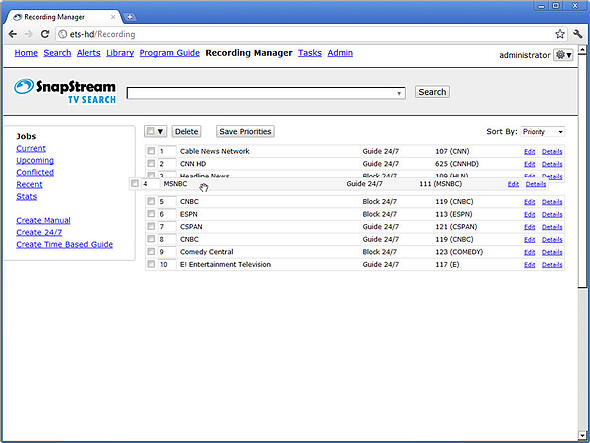Click the browser back arrow

pyautogui.click(x=12, y=34)
